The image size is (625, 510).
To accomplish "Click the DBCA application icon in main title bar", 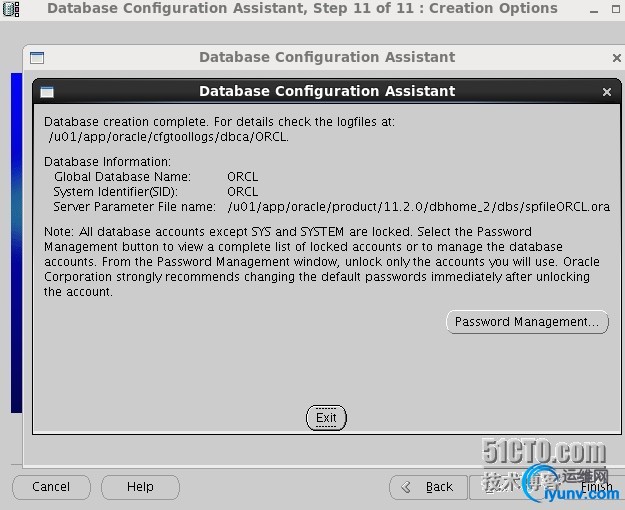I will click(x=11, y=9).
